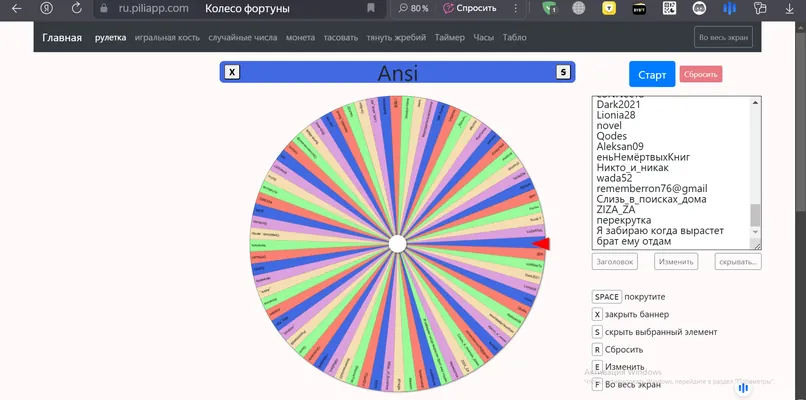The width and height of the screenshot is (806, 400).
Task: Open the three-dot menu beside Спросить
Action: click(x=516, y=8)
